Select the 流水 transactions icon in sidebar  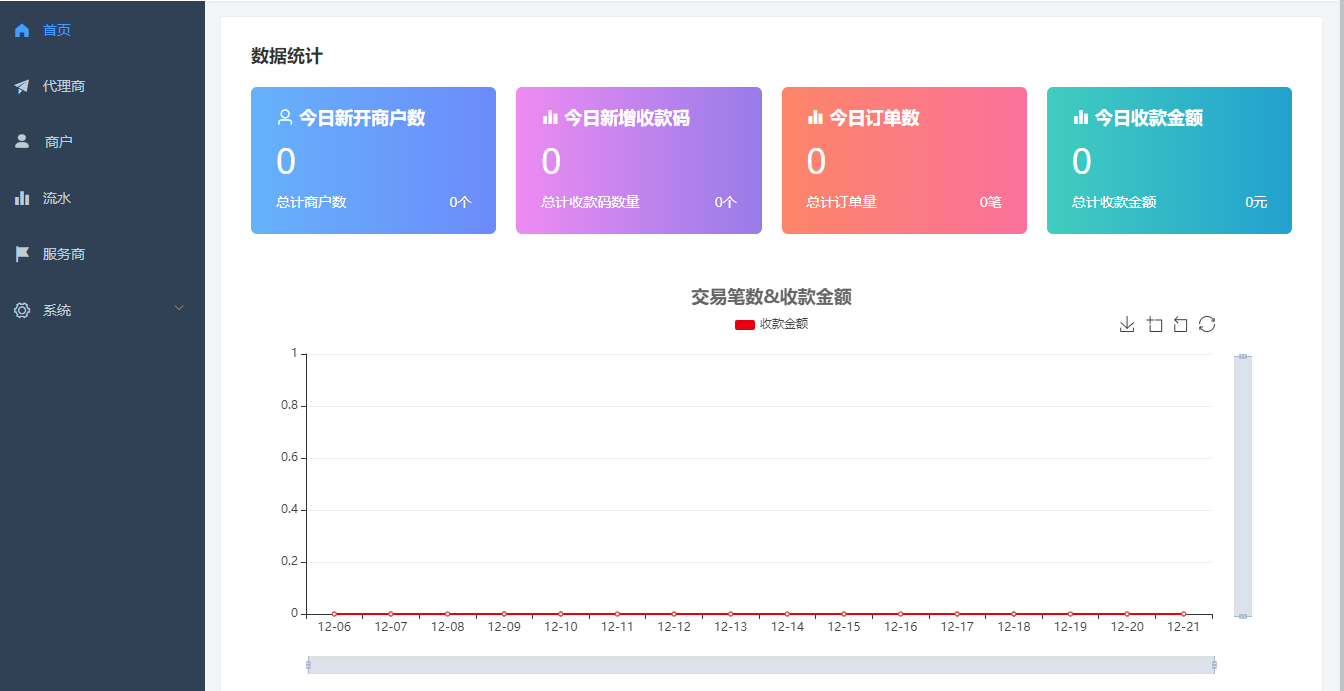click(21, 197)
